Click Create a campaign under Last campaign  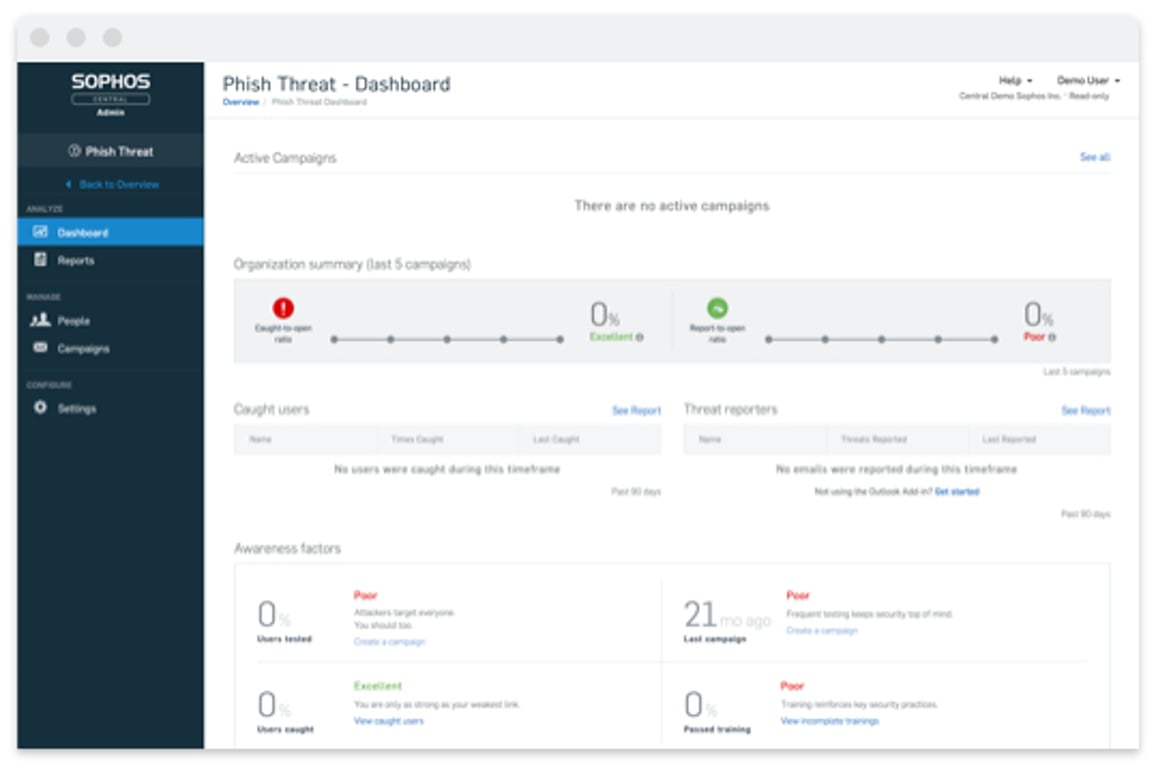pos(822,631)
